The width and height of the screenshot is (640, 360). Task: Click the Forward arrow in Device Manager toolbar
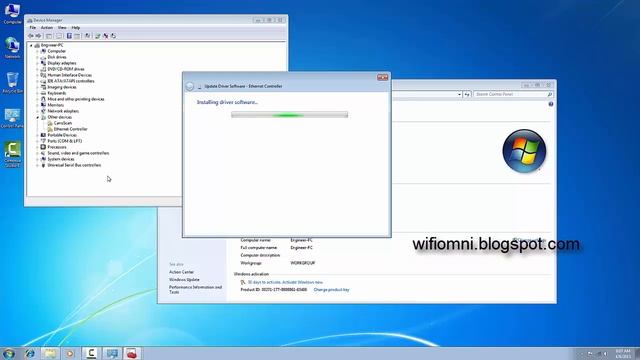point(39,36)
